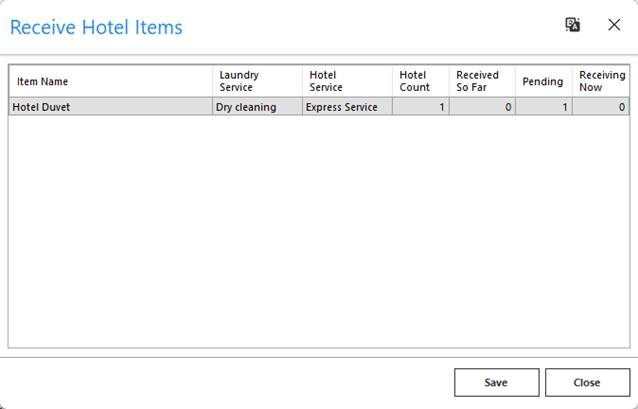This screenshot has height=409, width=638.
Task: Click the Received So Far column header
Action: click(482, 81)
